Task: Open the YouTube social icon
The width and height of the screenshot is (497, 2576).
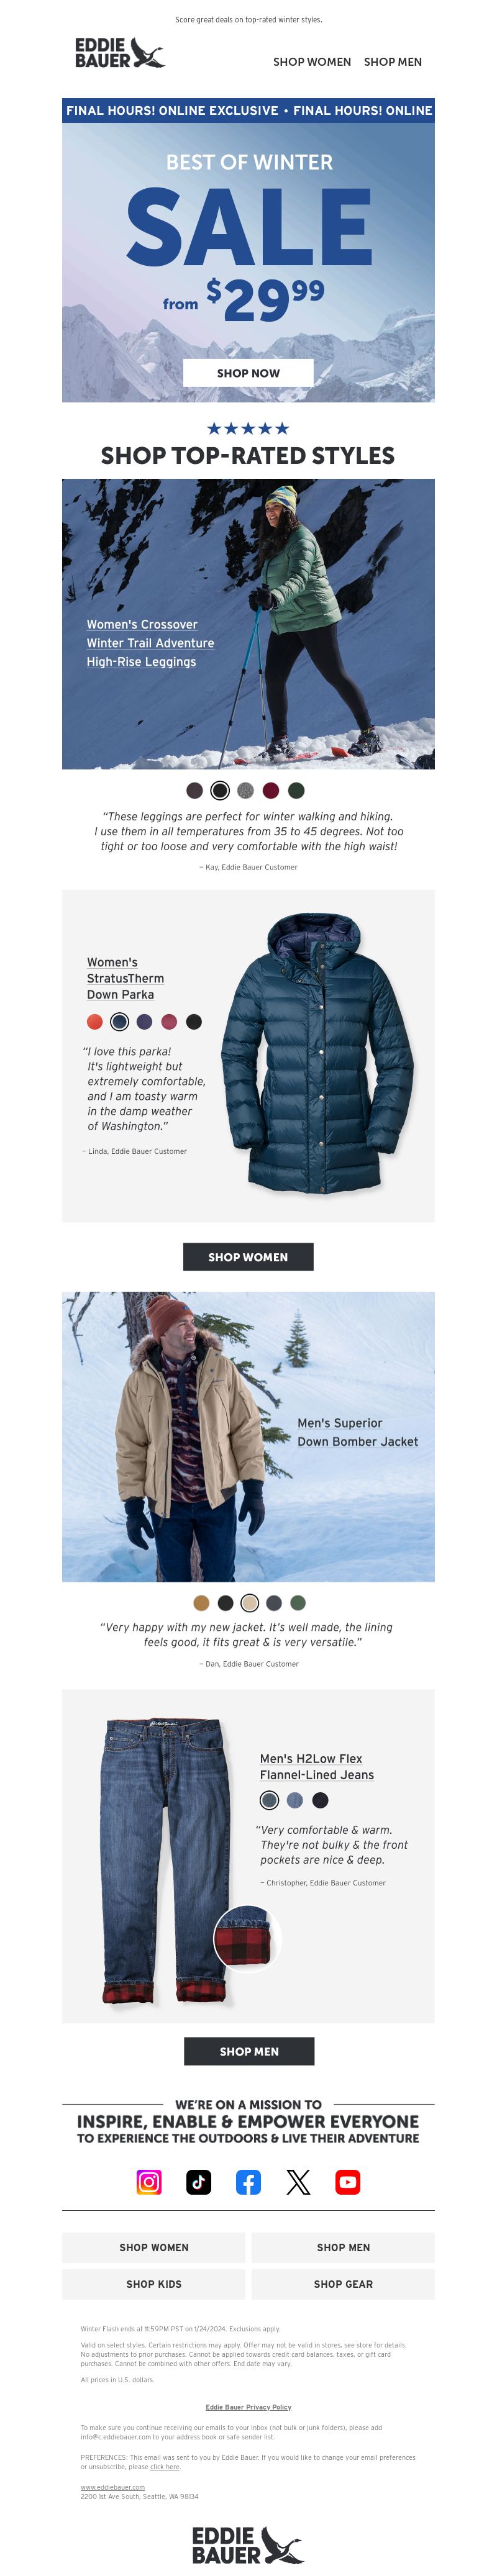Action: point(348,2181)
